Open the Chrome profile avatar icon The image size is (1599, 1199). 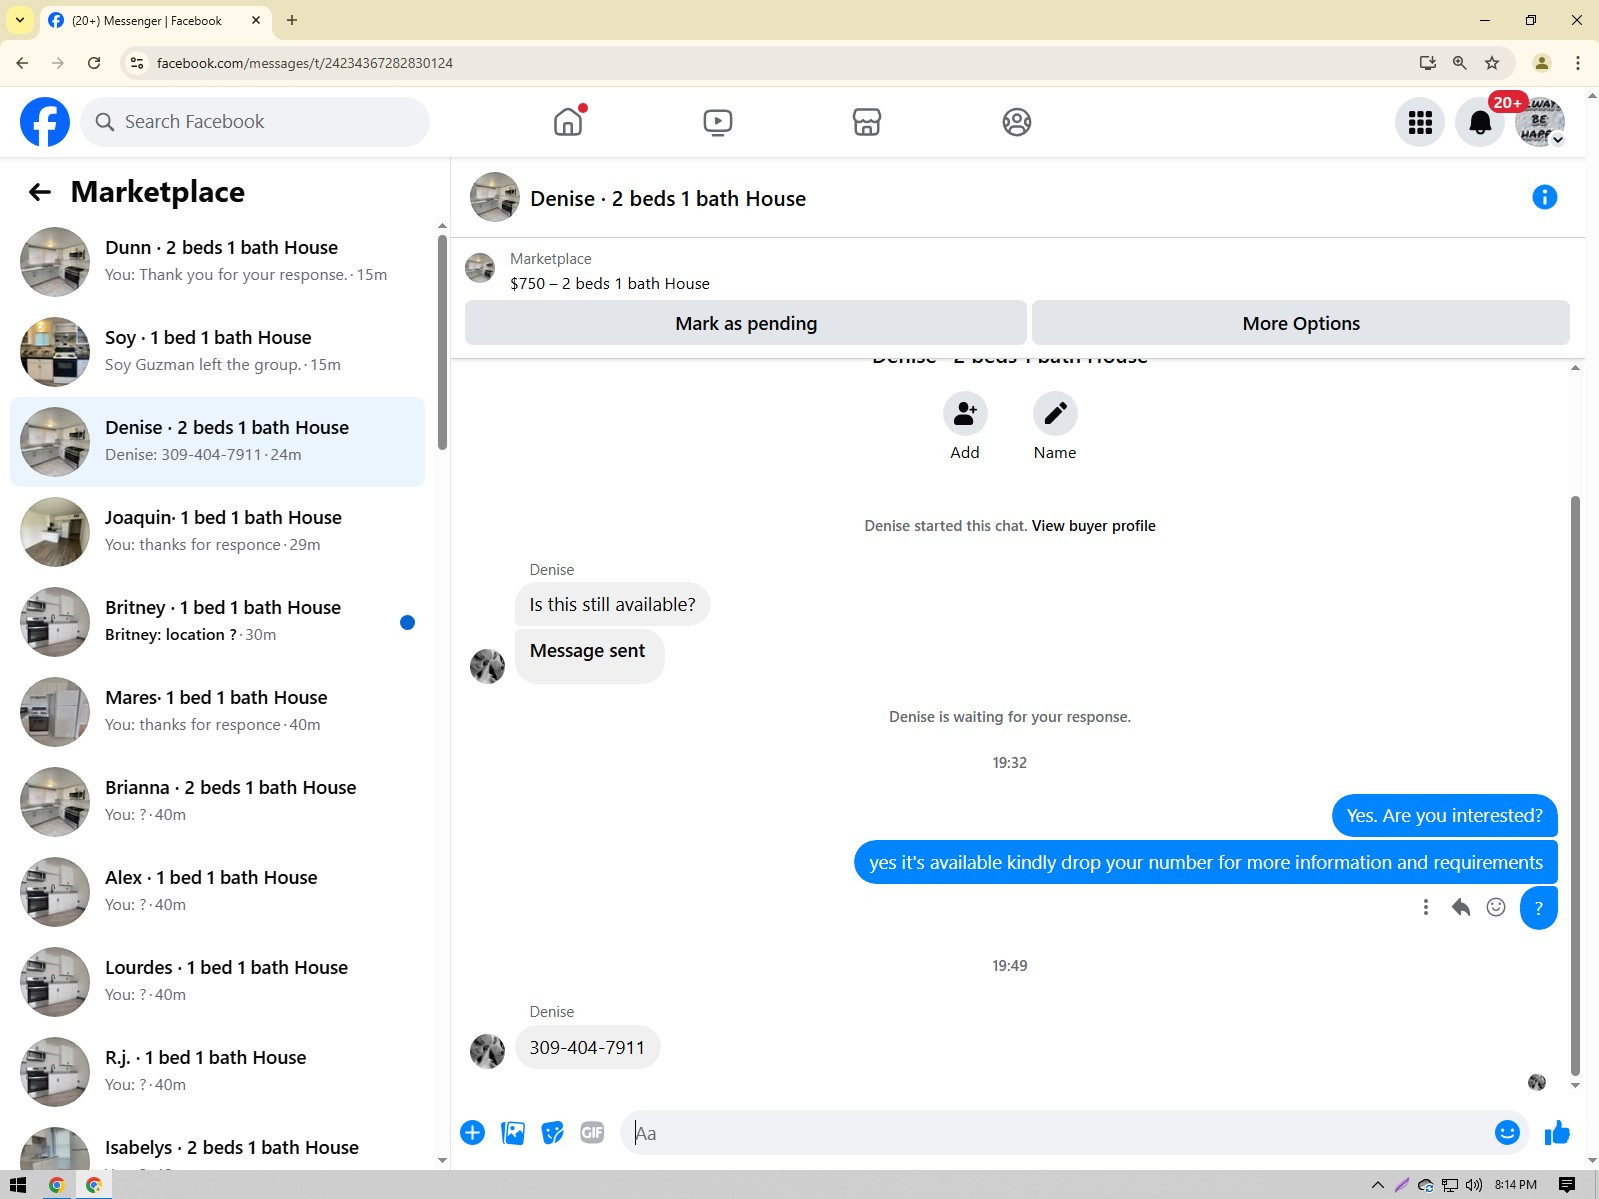tap(1542, 63)
